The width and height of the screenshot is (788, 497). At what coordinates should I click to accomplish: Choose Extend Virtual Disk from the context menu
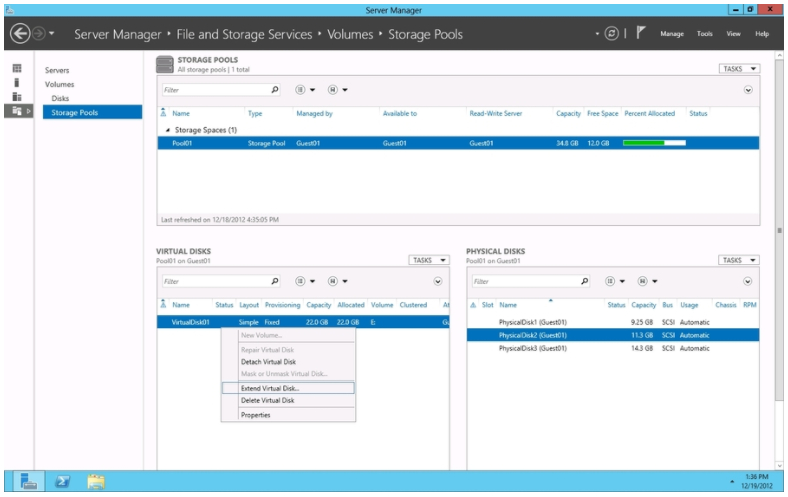pos(288,388)
